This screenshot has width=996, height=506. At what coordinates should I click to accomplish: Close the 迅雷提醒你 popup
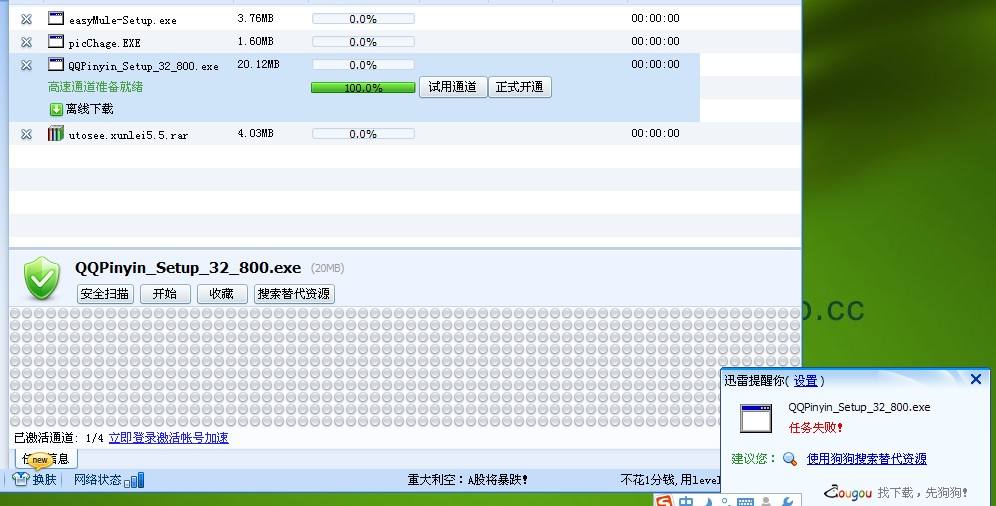(x=976, y=380)
